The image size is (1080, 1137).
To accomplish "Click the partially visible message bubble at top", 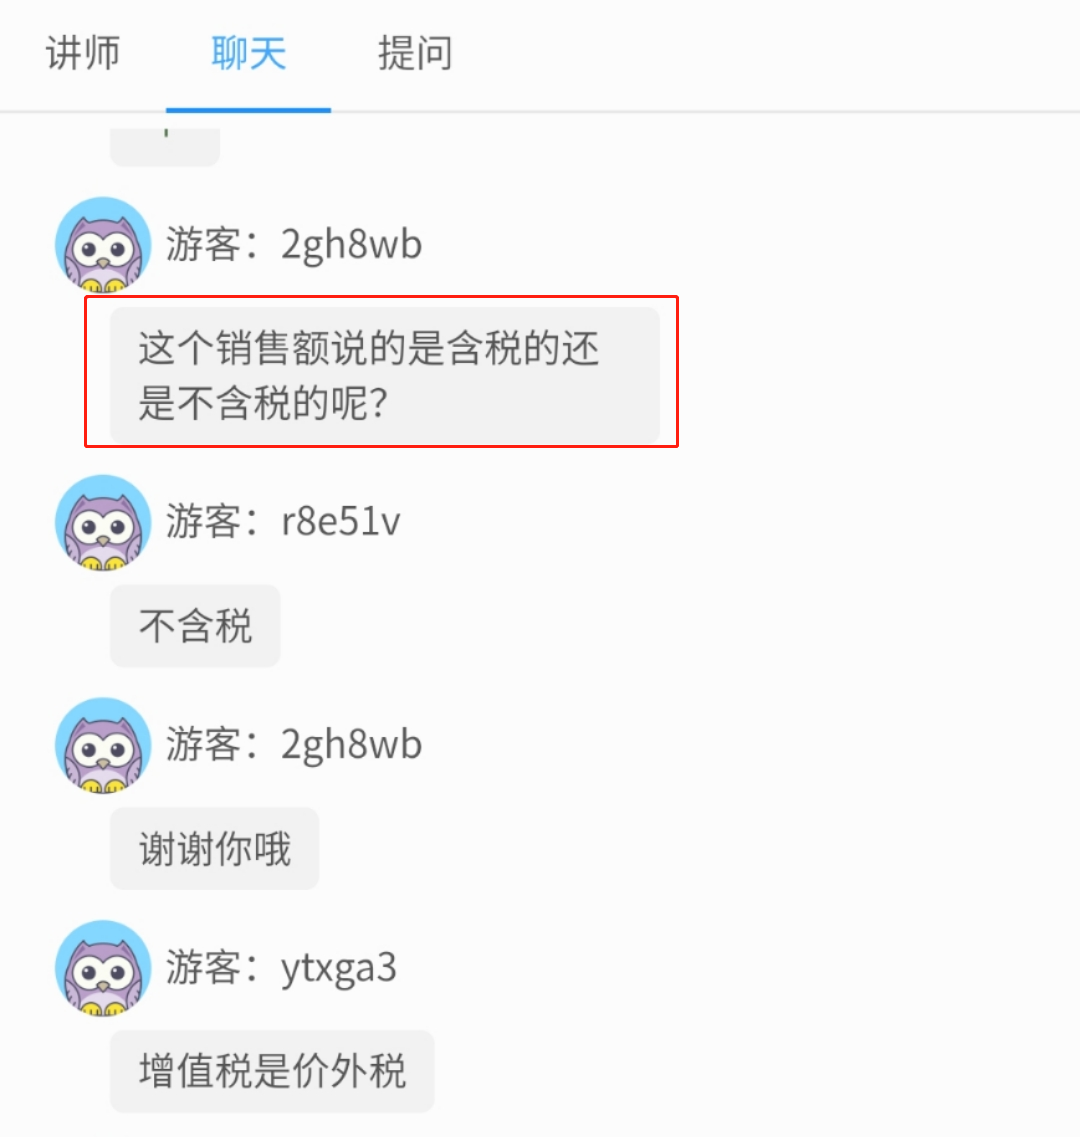I will pyautogui.click(x=165, y=147).
